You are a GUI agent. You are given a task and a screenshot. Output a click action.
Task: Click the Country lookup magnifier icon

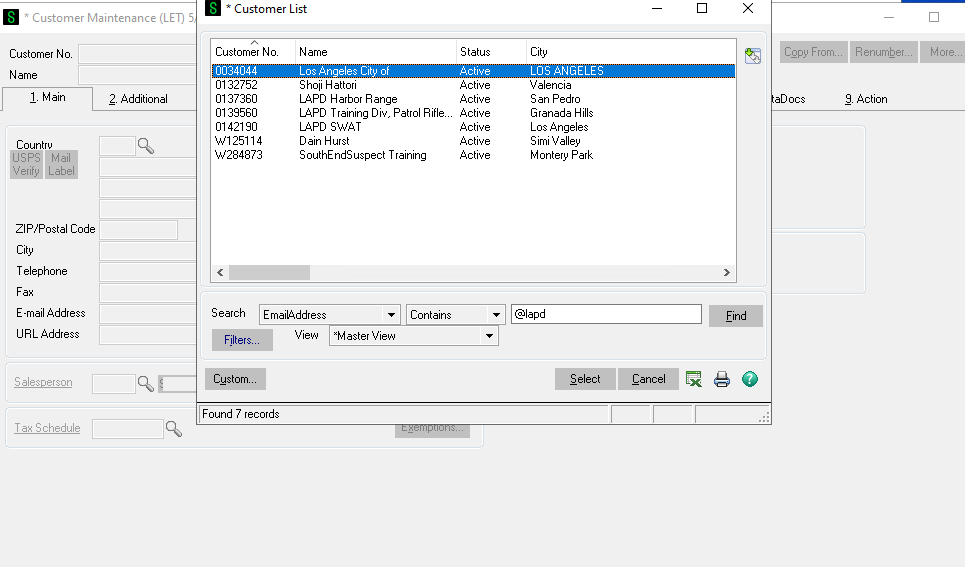click(146, 146)
